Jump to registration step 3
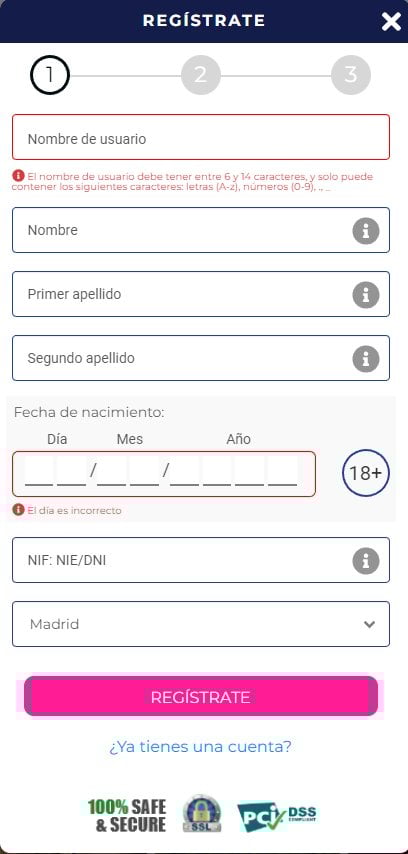This screenshot has width=408, height=854. [351, 75]
